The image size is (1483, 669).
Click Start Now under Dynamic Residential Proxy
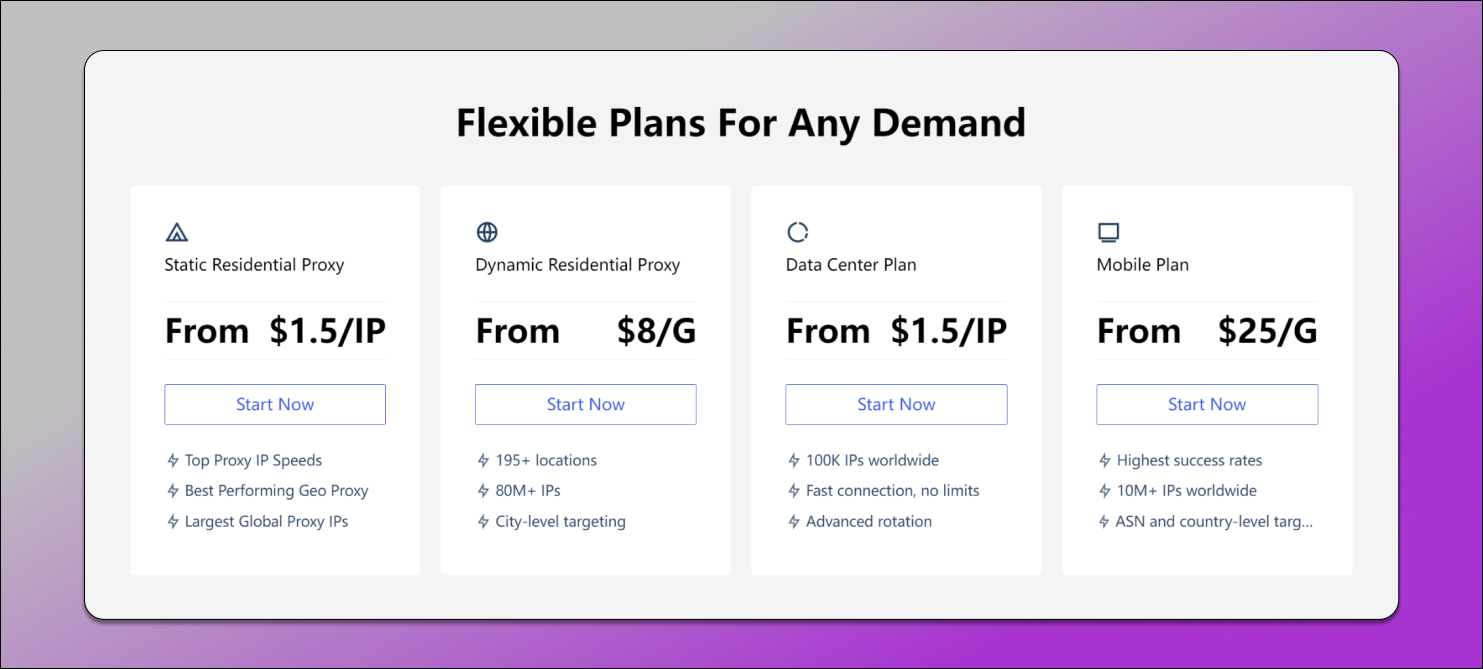click(x=586, y=404)
